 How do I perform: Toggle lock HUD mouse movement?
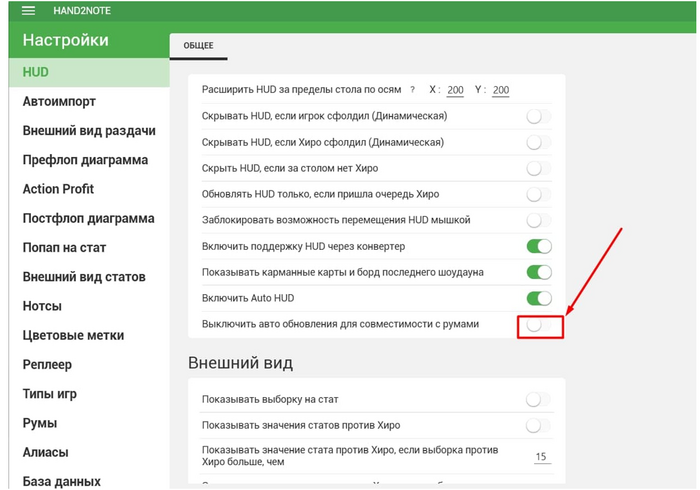[539, 220]
